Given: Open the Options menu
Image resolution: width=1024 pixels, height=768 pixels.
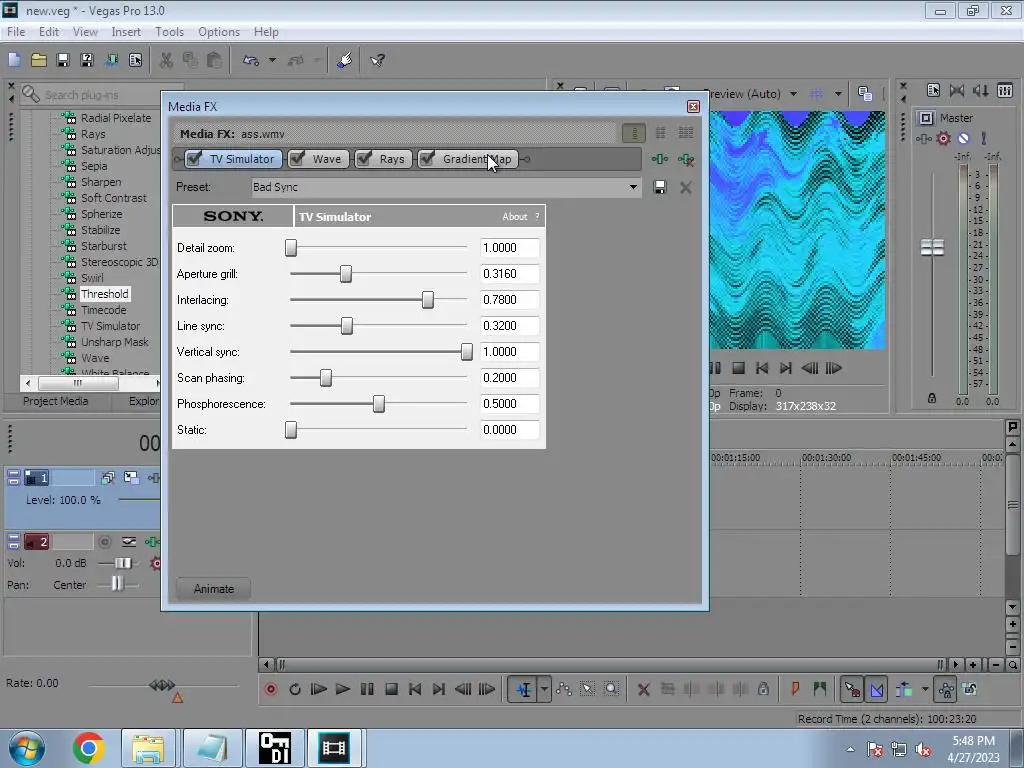Looking at the screenshot, I should pos(219,31).
